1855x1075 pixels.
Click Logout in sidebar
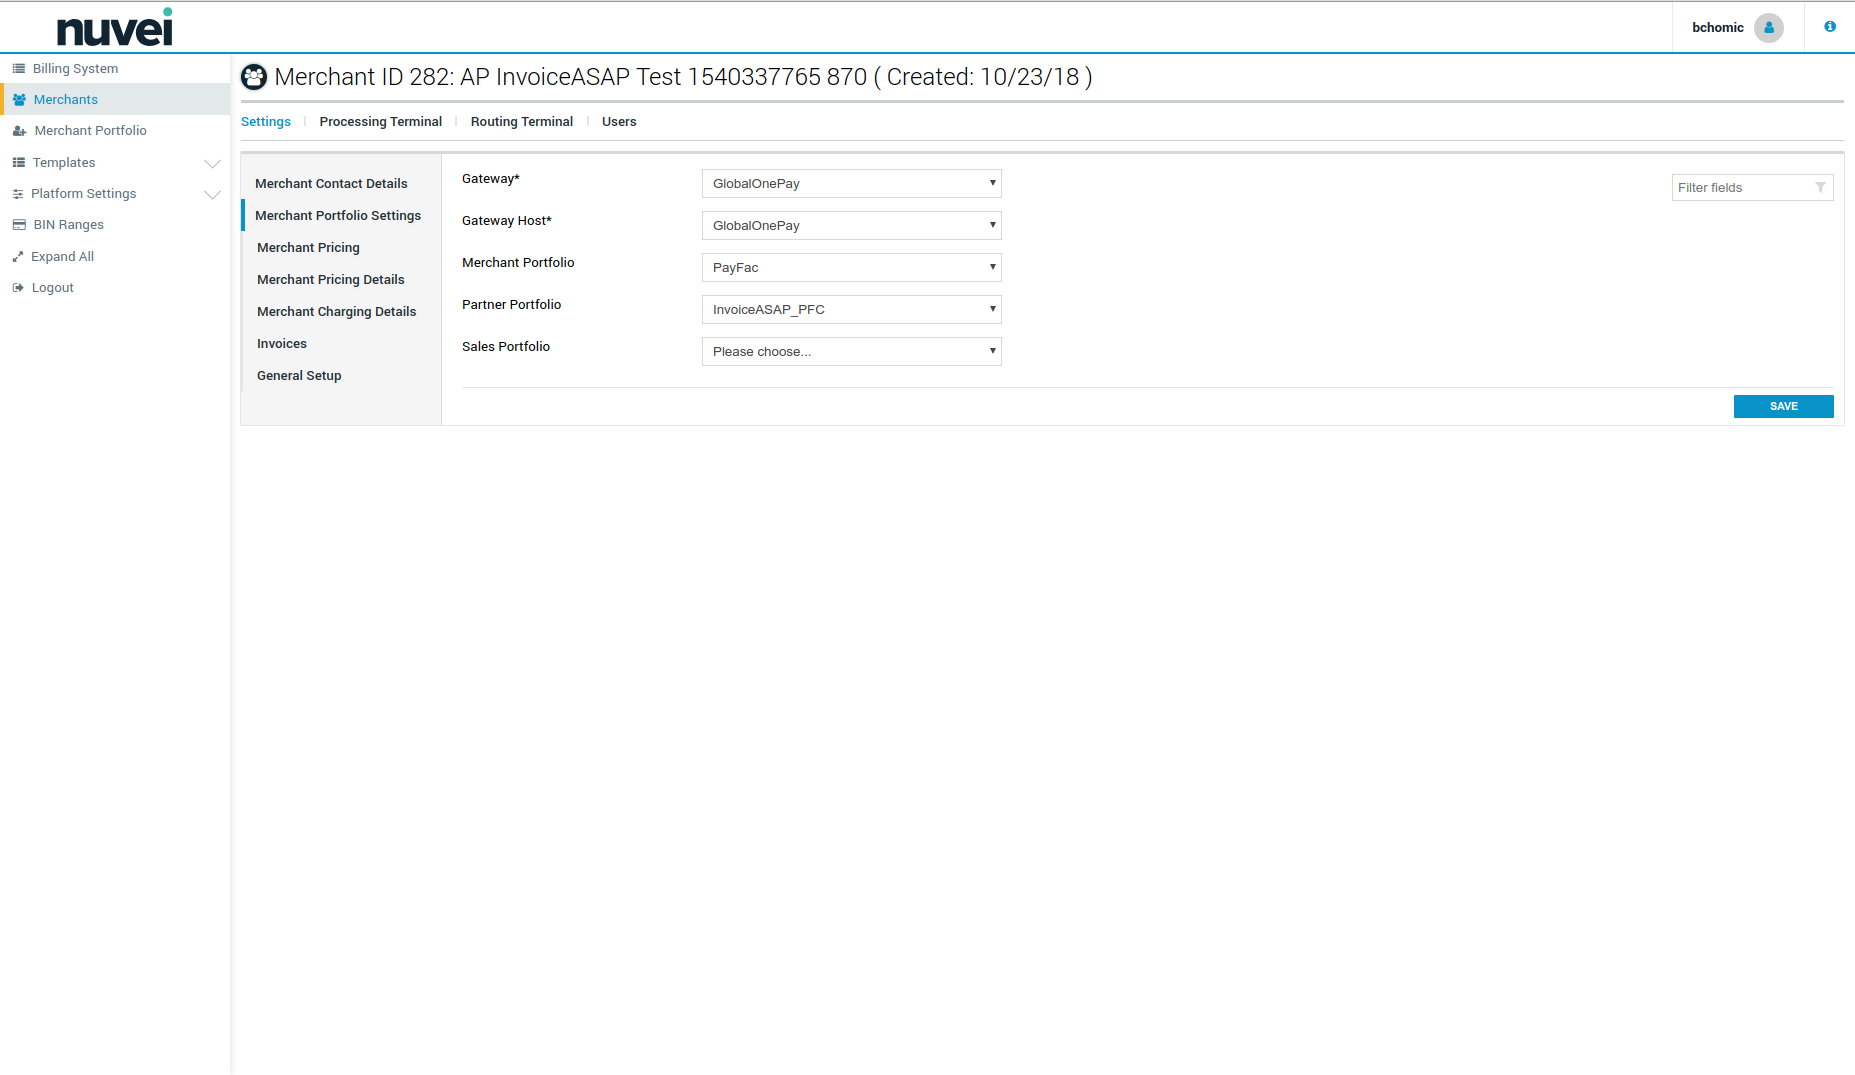tap(53, 288)
